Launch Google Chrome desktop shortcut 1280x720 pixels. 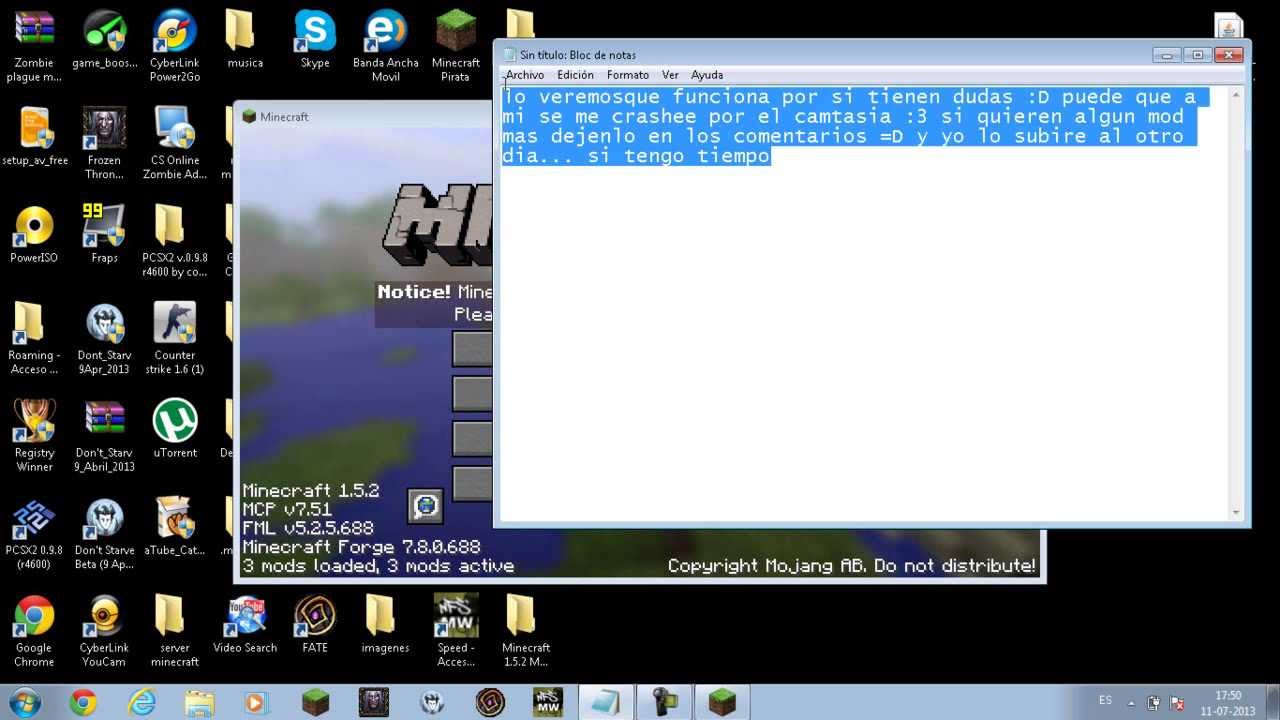(34, 630)
